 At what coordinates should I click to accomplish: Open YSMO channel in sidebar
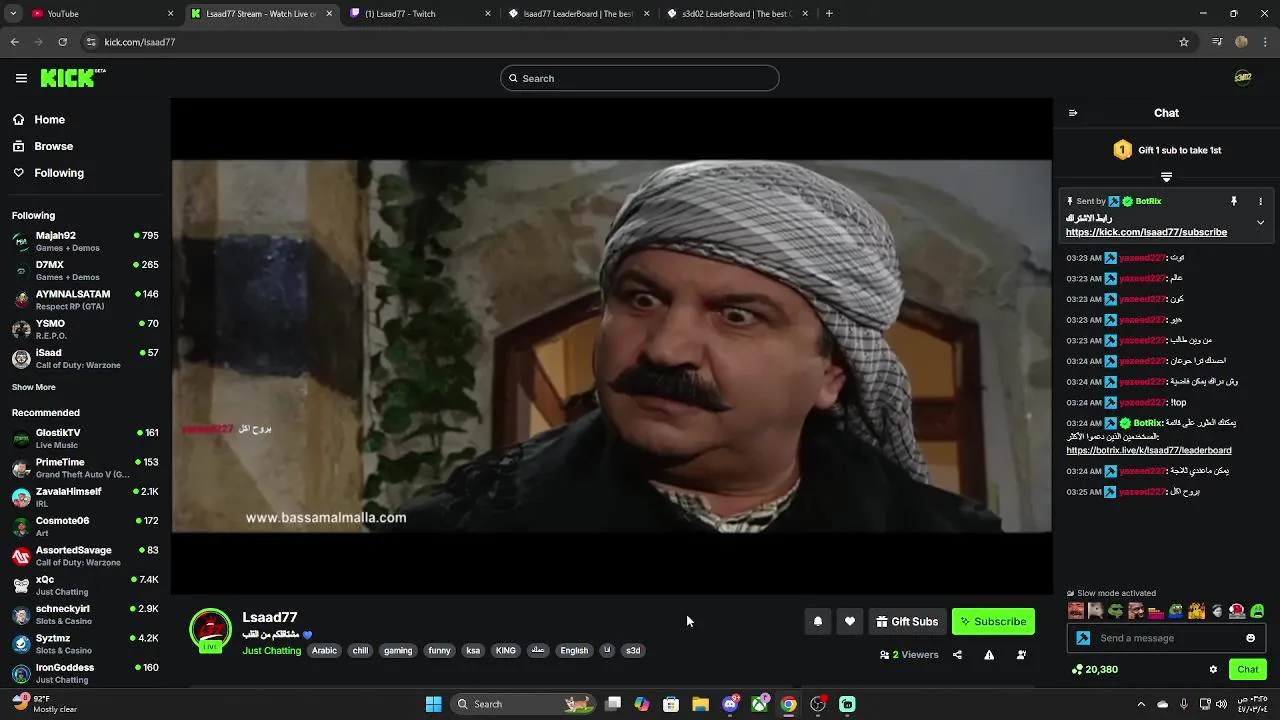[85, 329]
